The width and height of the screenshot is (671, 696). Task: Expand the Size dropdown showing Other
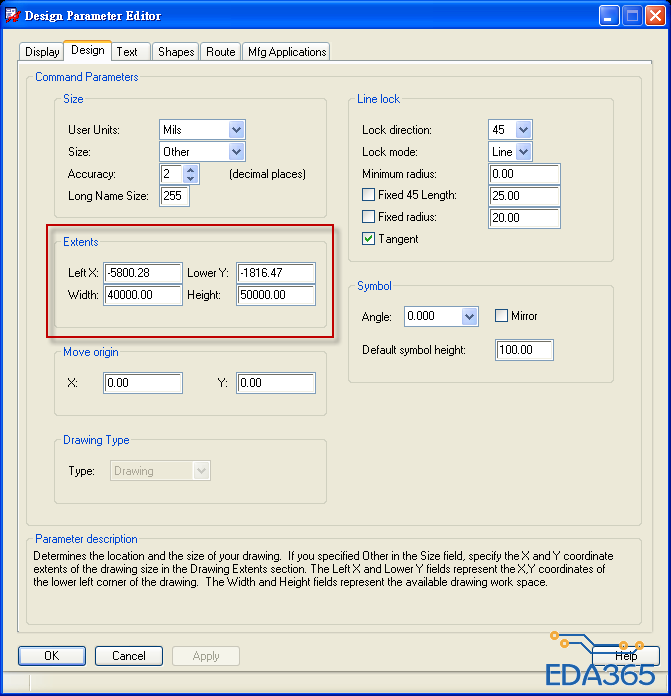tap(236, 152)
